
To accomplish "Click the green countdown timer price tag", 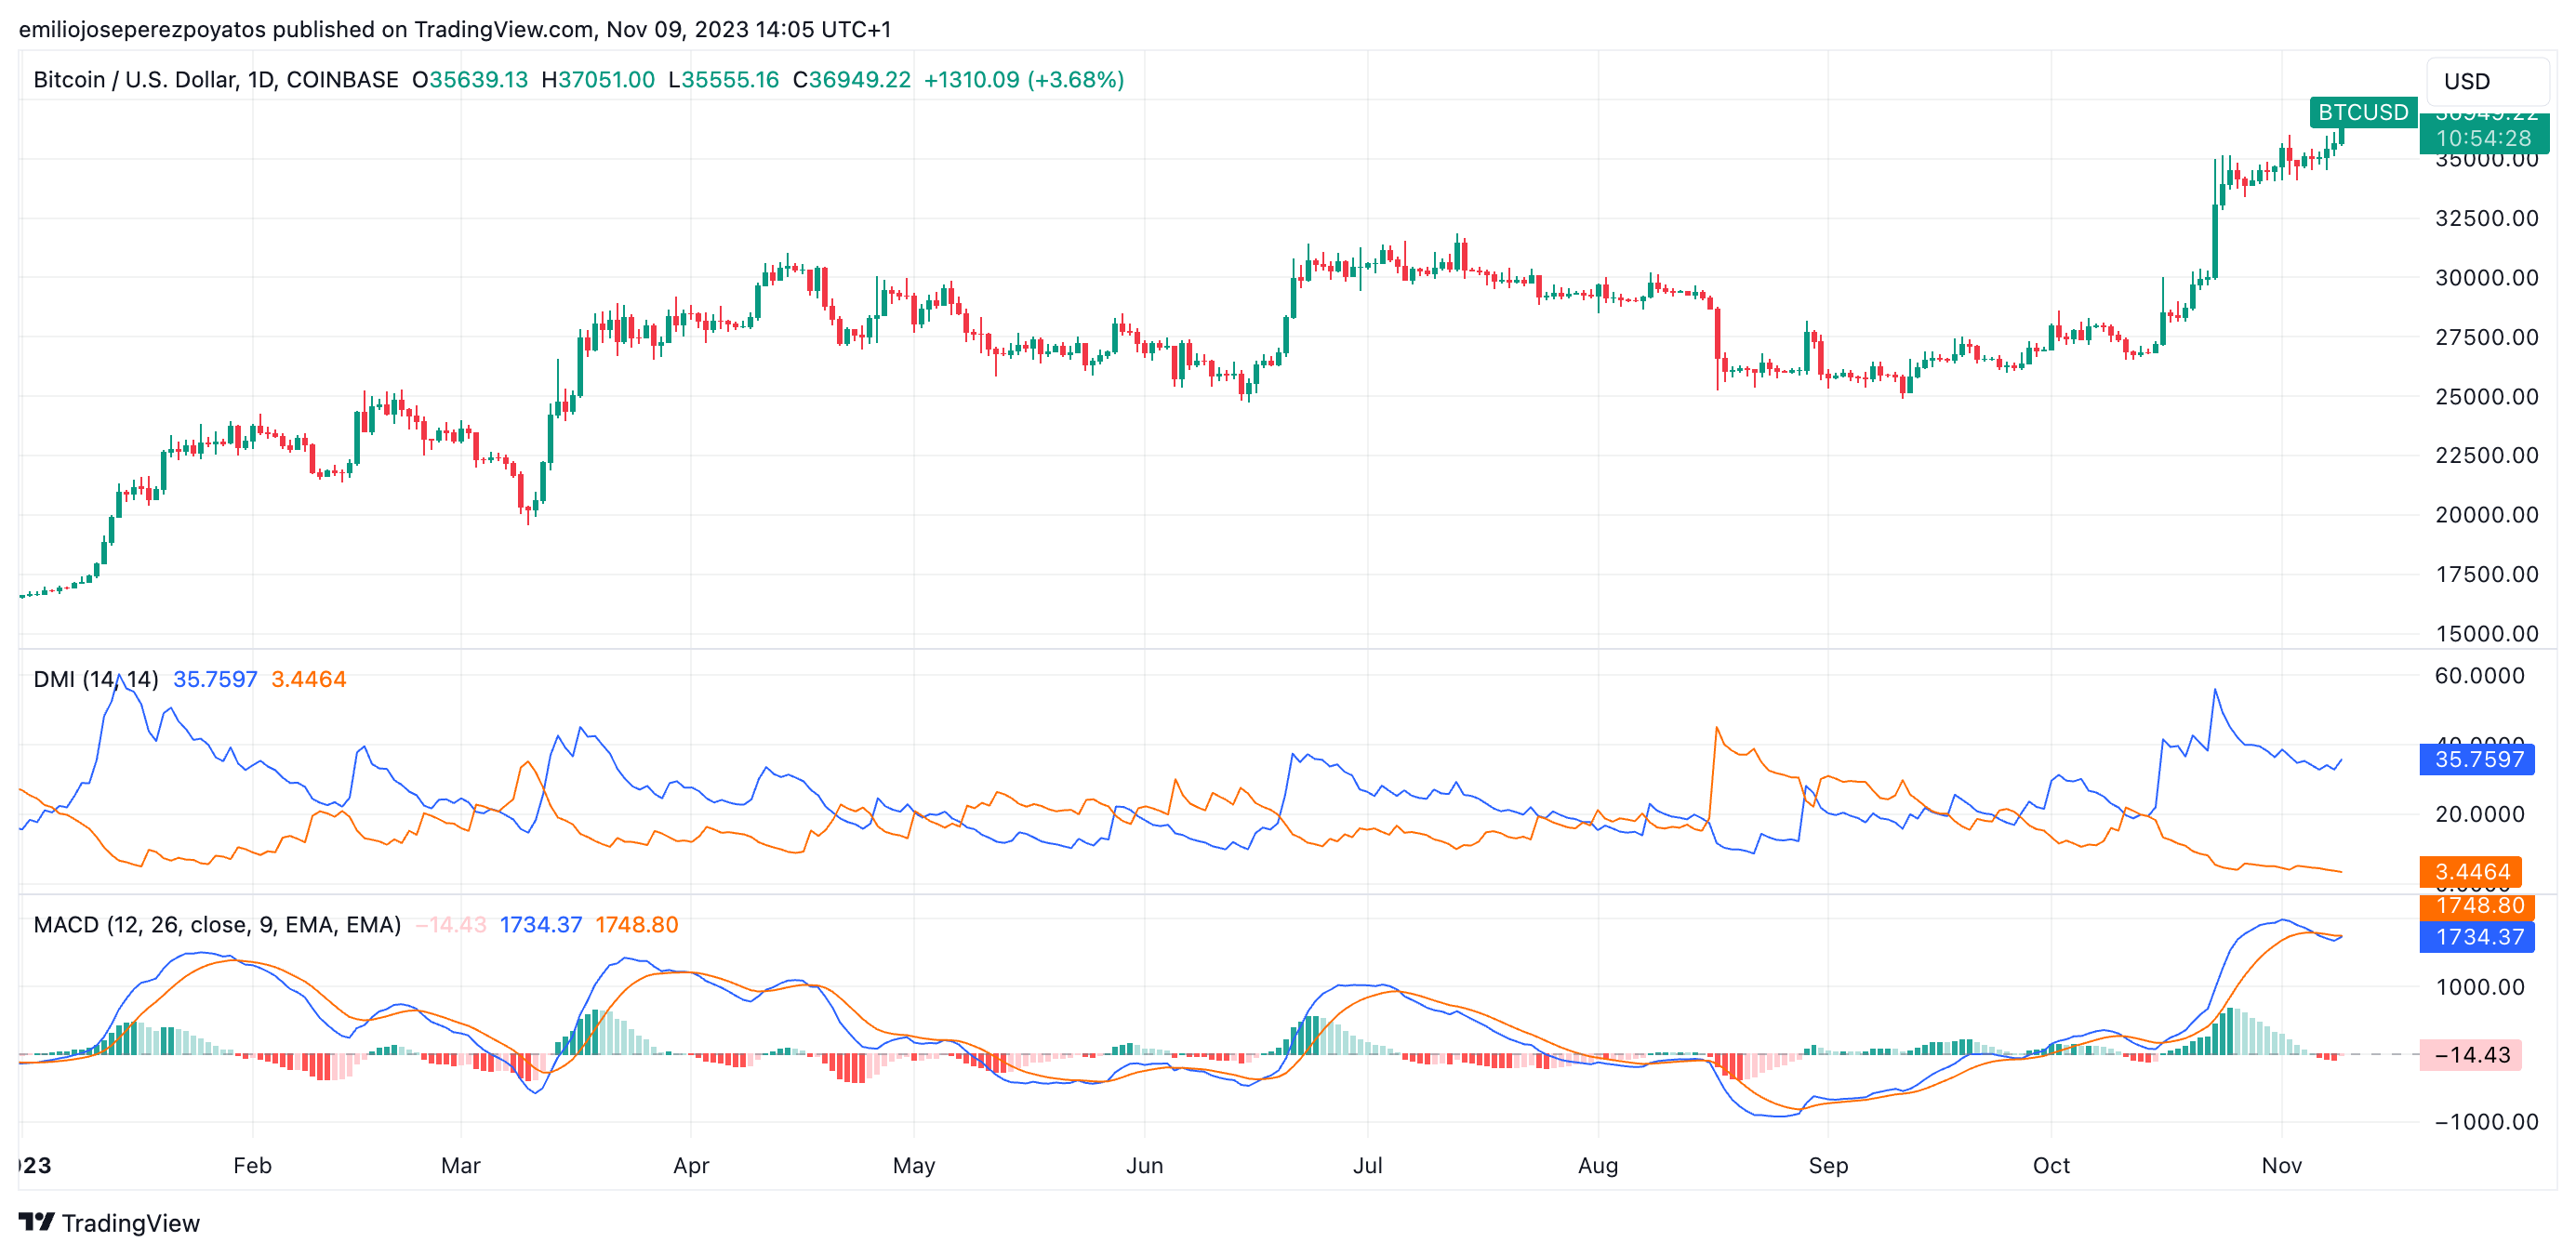I will 2483,138.
